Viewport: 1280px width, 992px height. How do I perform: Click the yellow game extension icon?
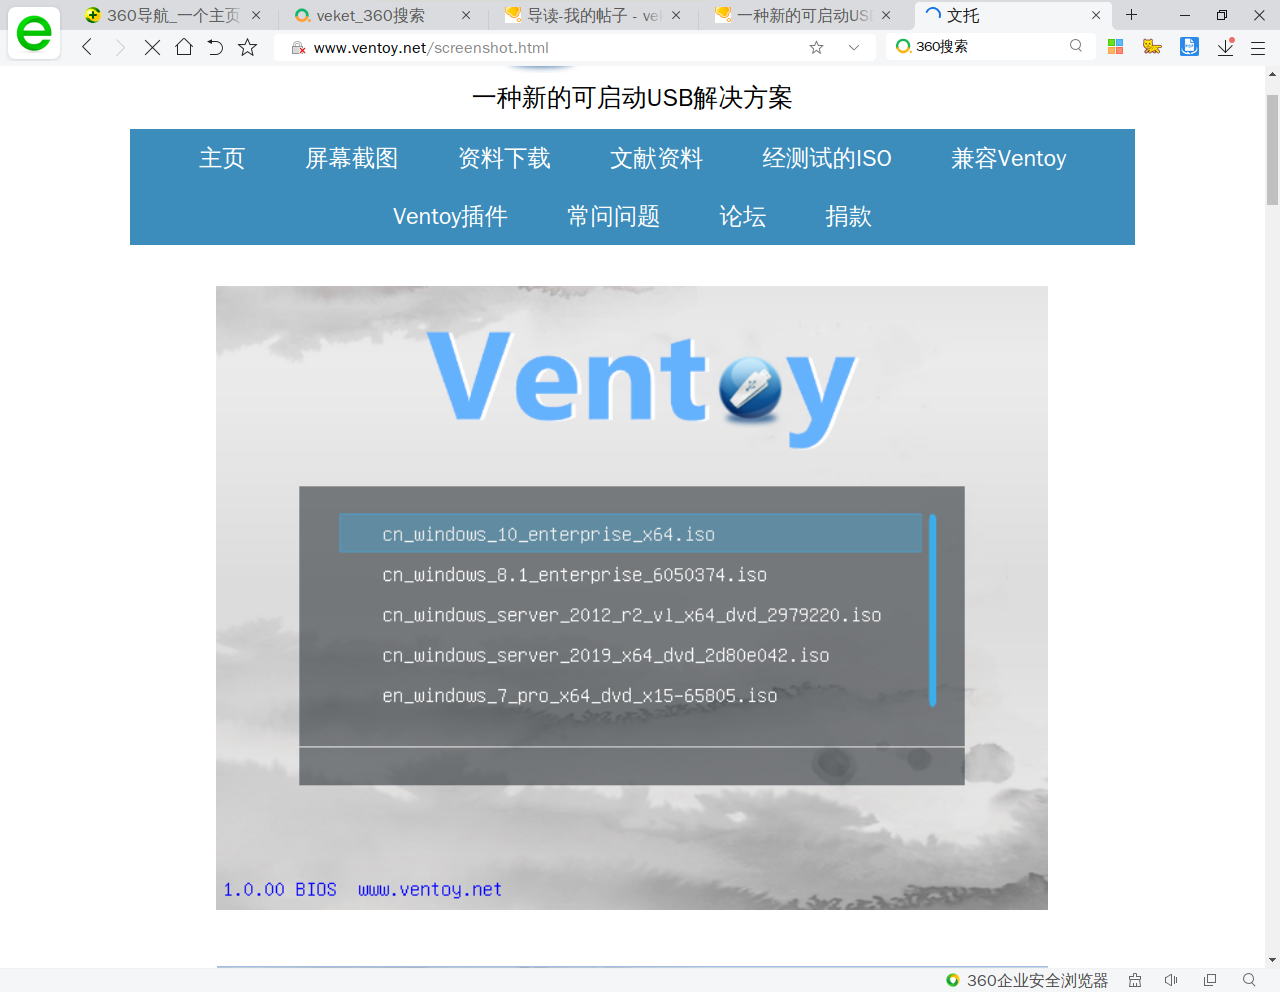tap(1152, 46)
